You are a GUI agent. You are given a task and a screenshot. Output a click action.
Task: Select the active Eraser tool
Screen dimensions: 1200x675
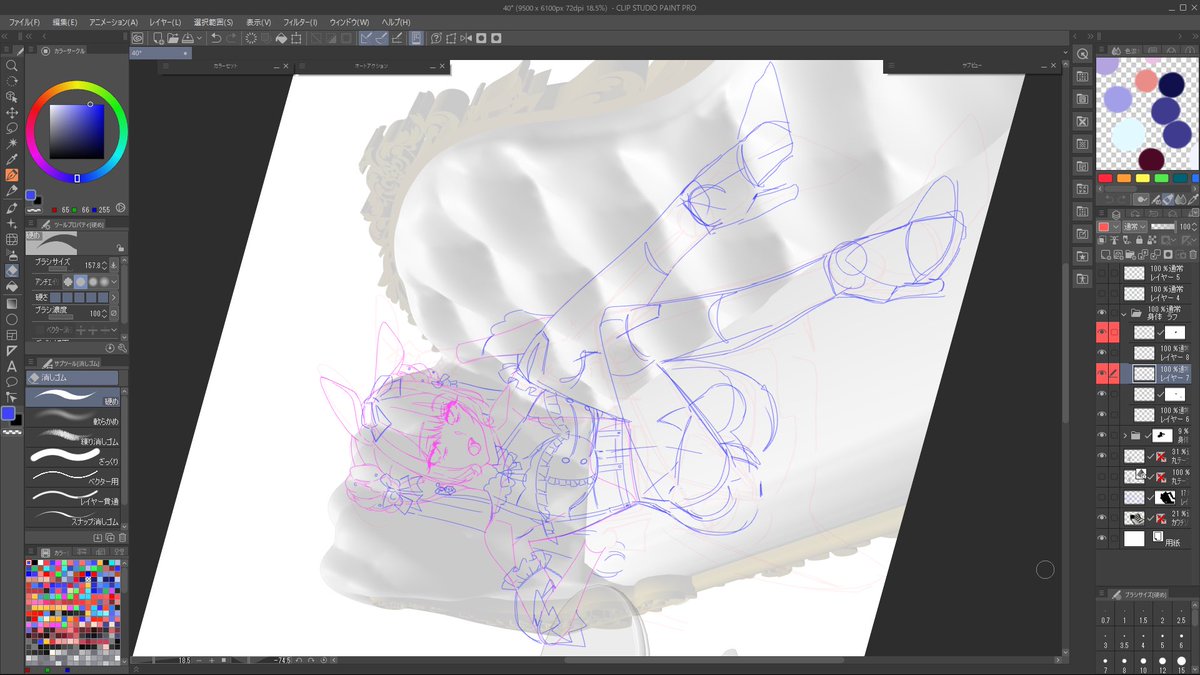coord(12,270)
